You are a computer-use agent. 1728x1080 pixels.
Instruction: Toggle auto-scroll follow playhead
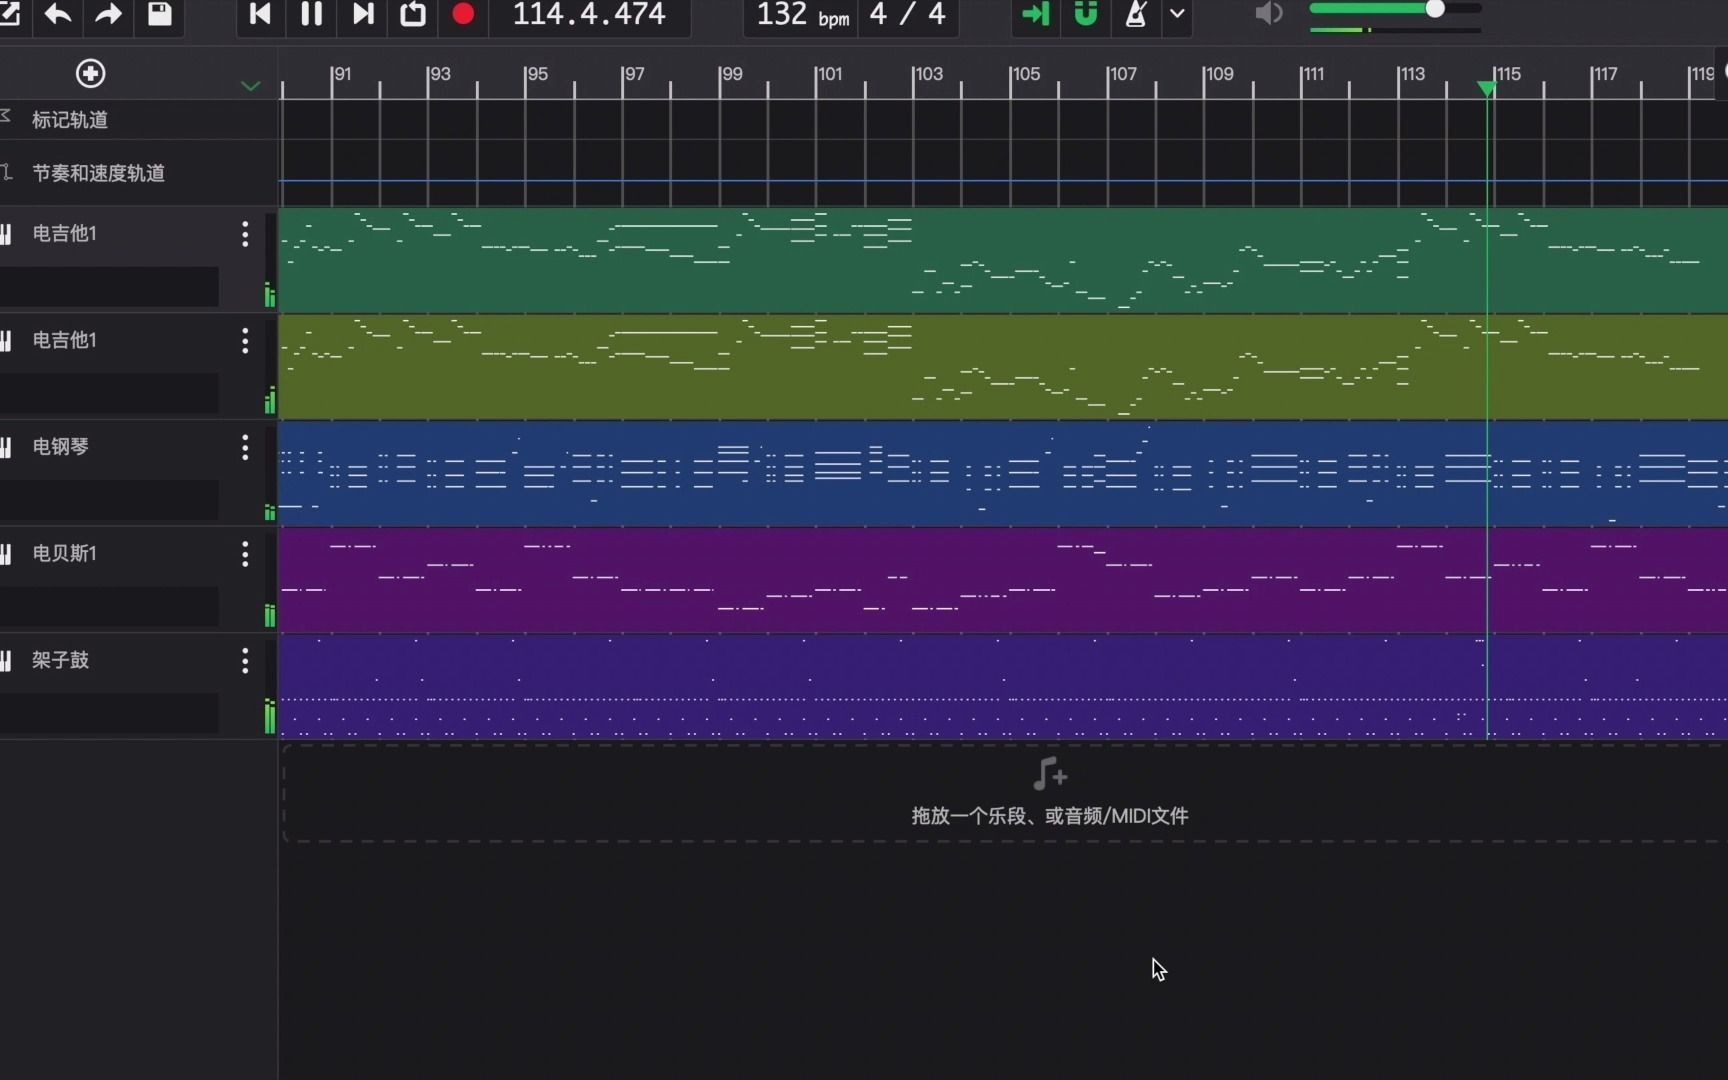tap(1036, 14)
